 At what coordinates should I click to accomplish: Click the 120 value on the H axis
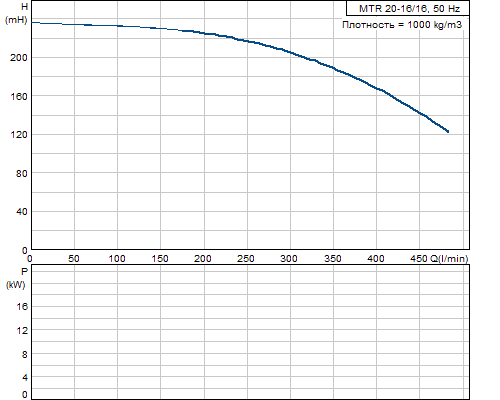[x=18, y=135]
